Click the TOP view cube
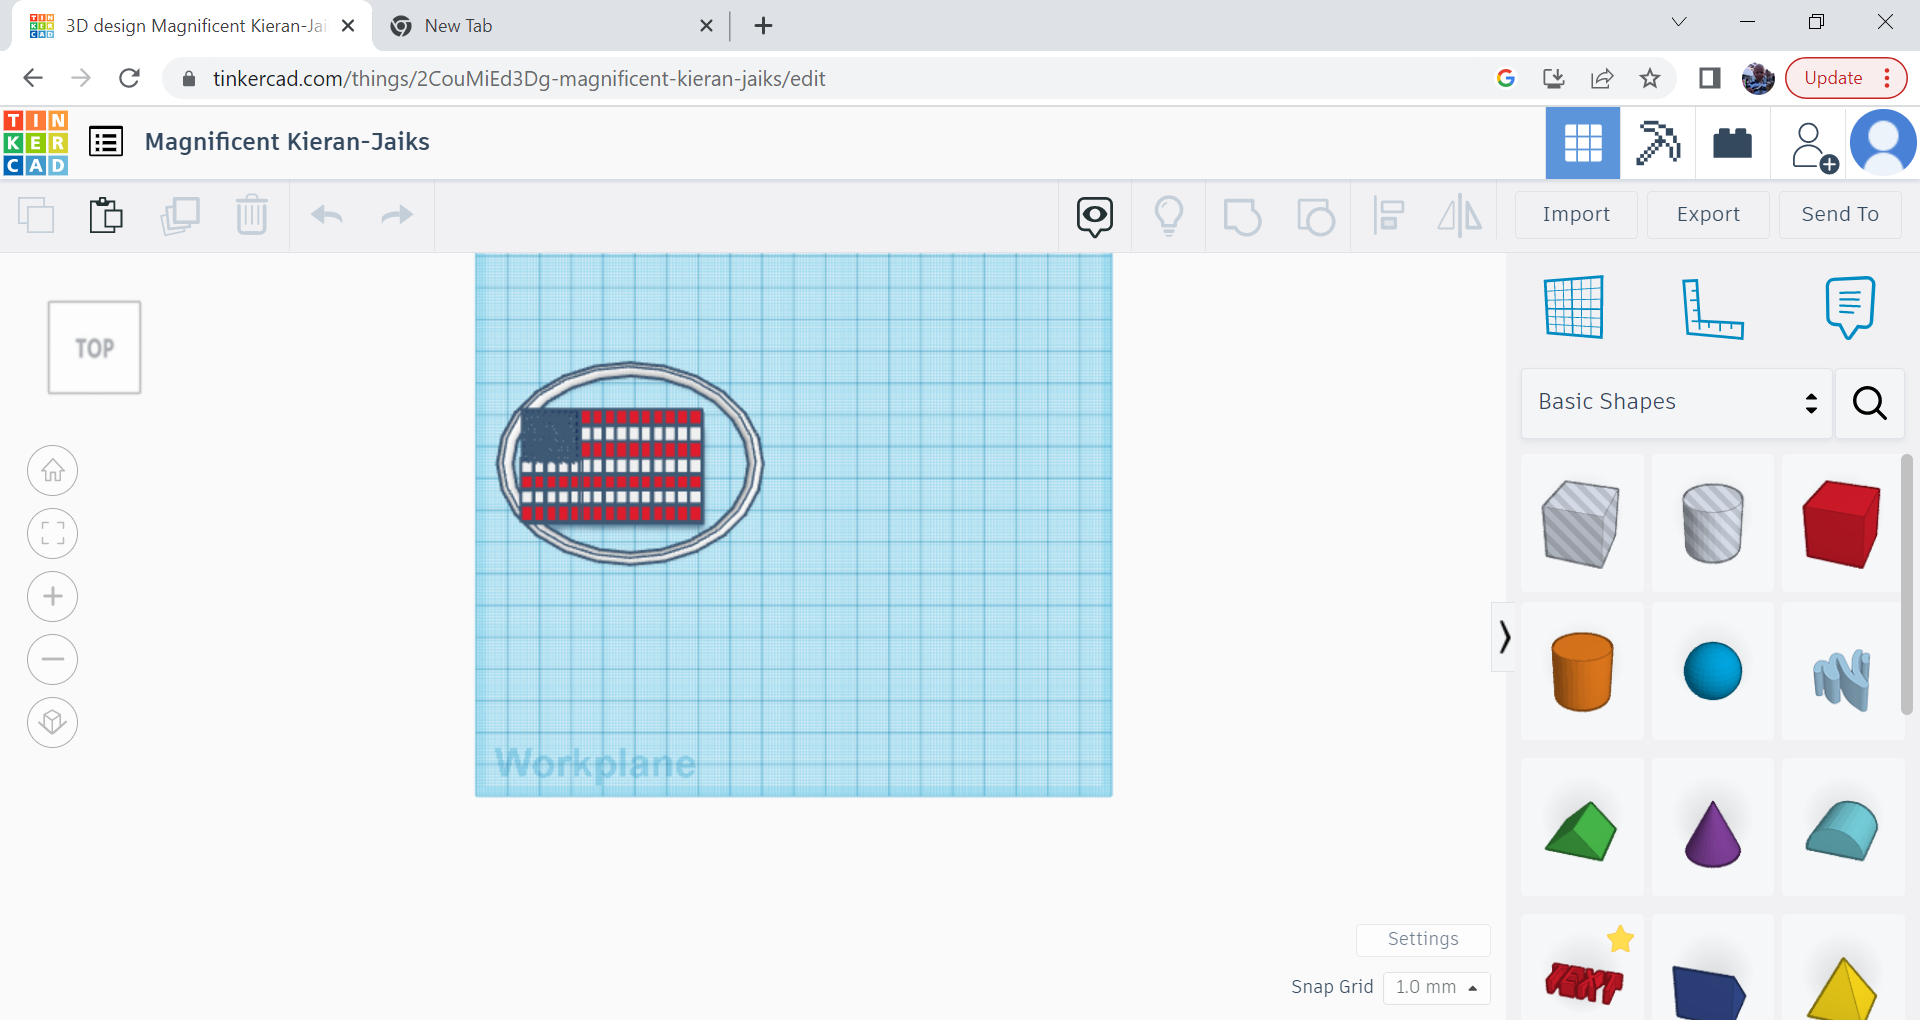This screenshot has height=1020, width=1920. coord(95,348)
